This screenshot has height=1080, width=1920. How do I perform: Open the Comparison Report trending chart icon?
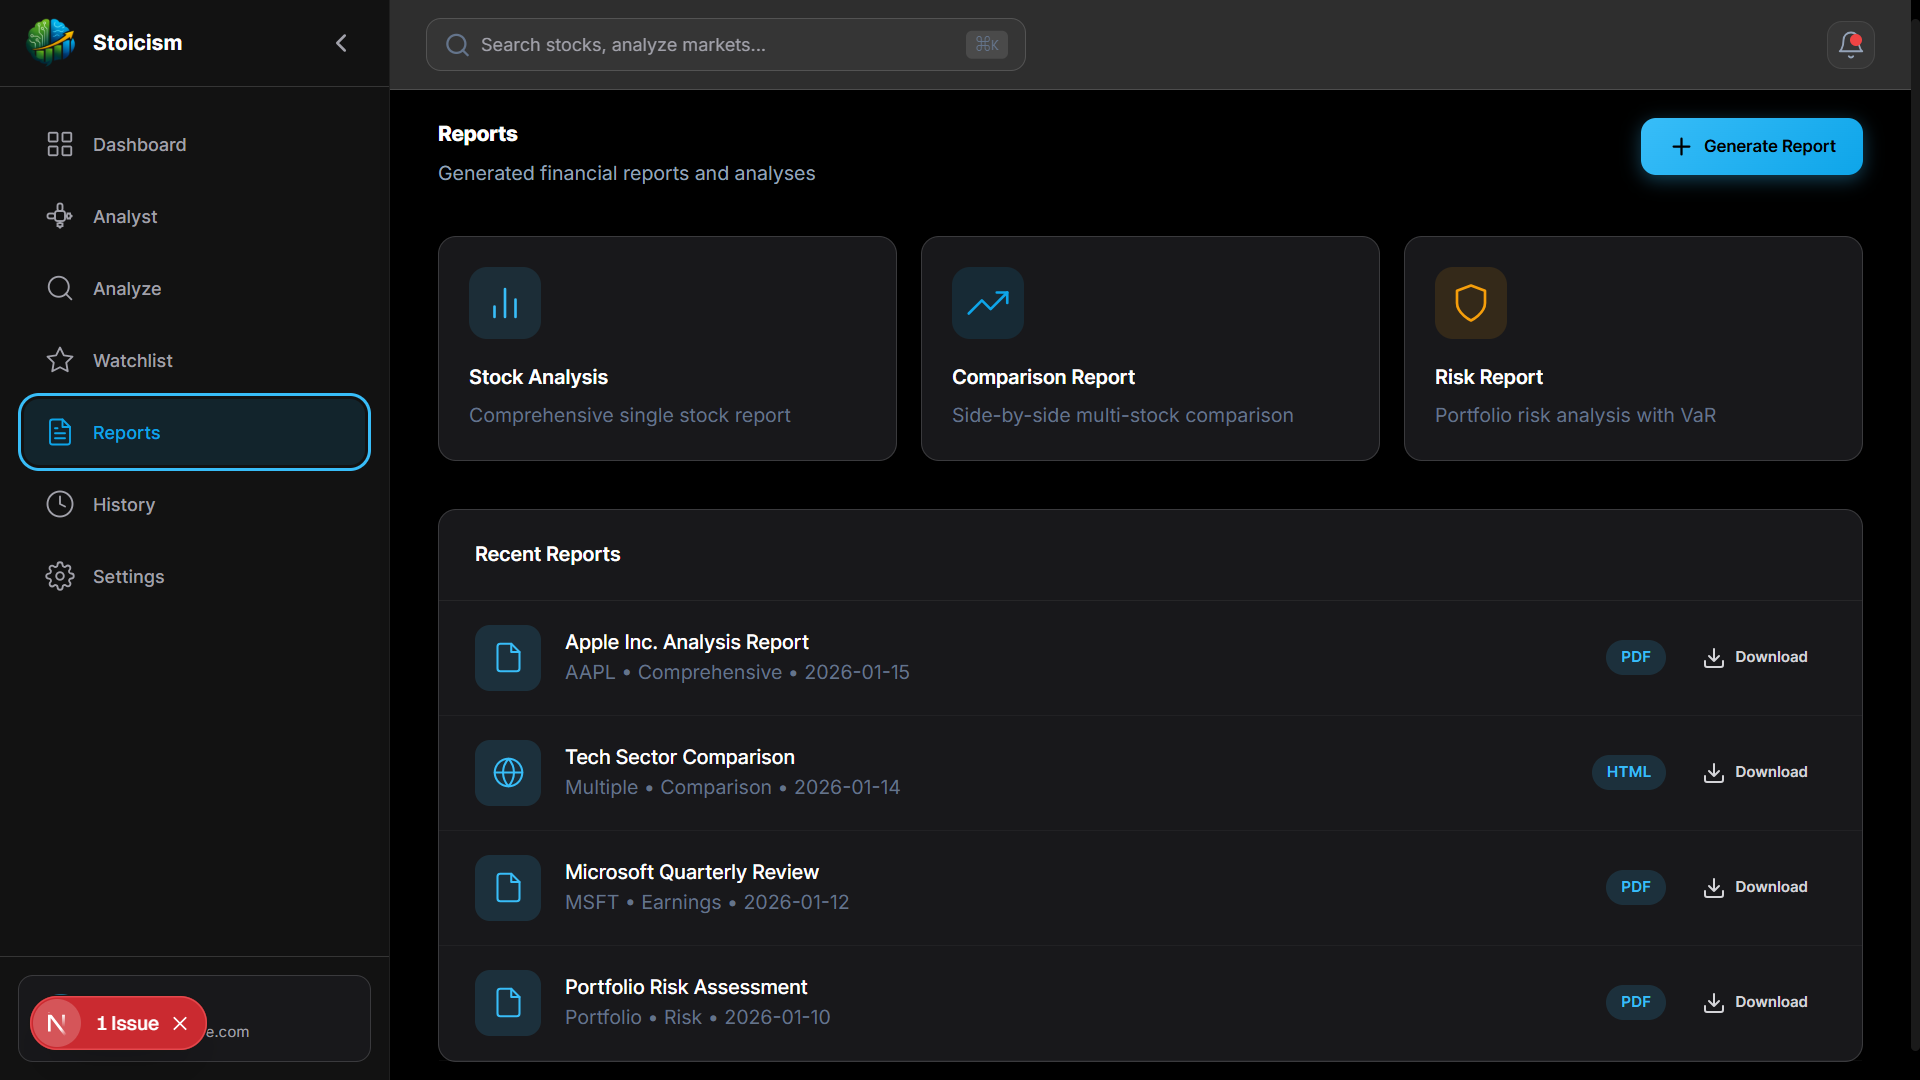[x=987, y=303]
